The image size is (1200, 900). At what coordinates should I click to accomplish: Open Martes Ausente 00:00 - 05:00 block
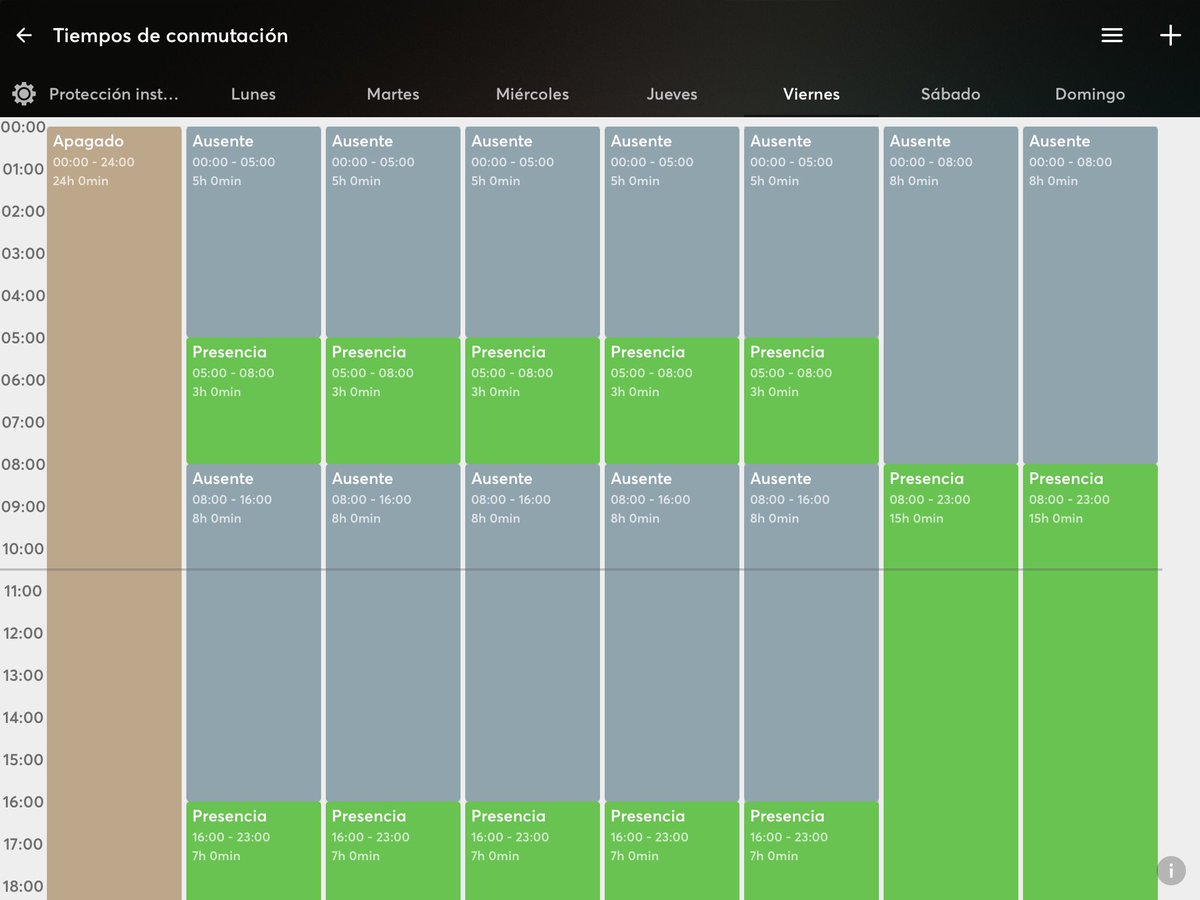click(x=393, y=232)
